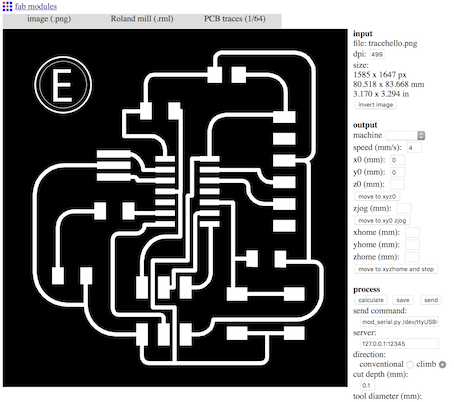Click the x0 (mm) field
The image size is (454, 402).
tap(397, 160)
